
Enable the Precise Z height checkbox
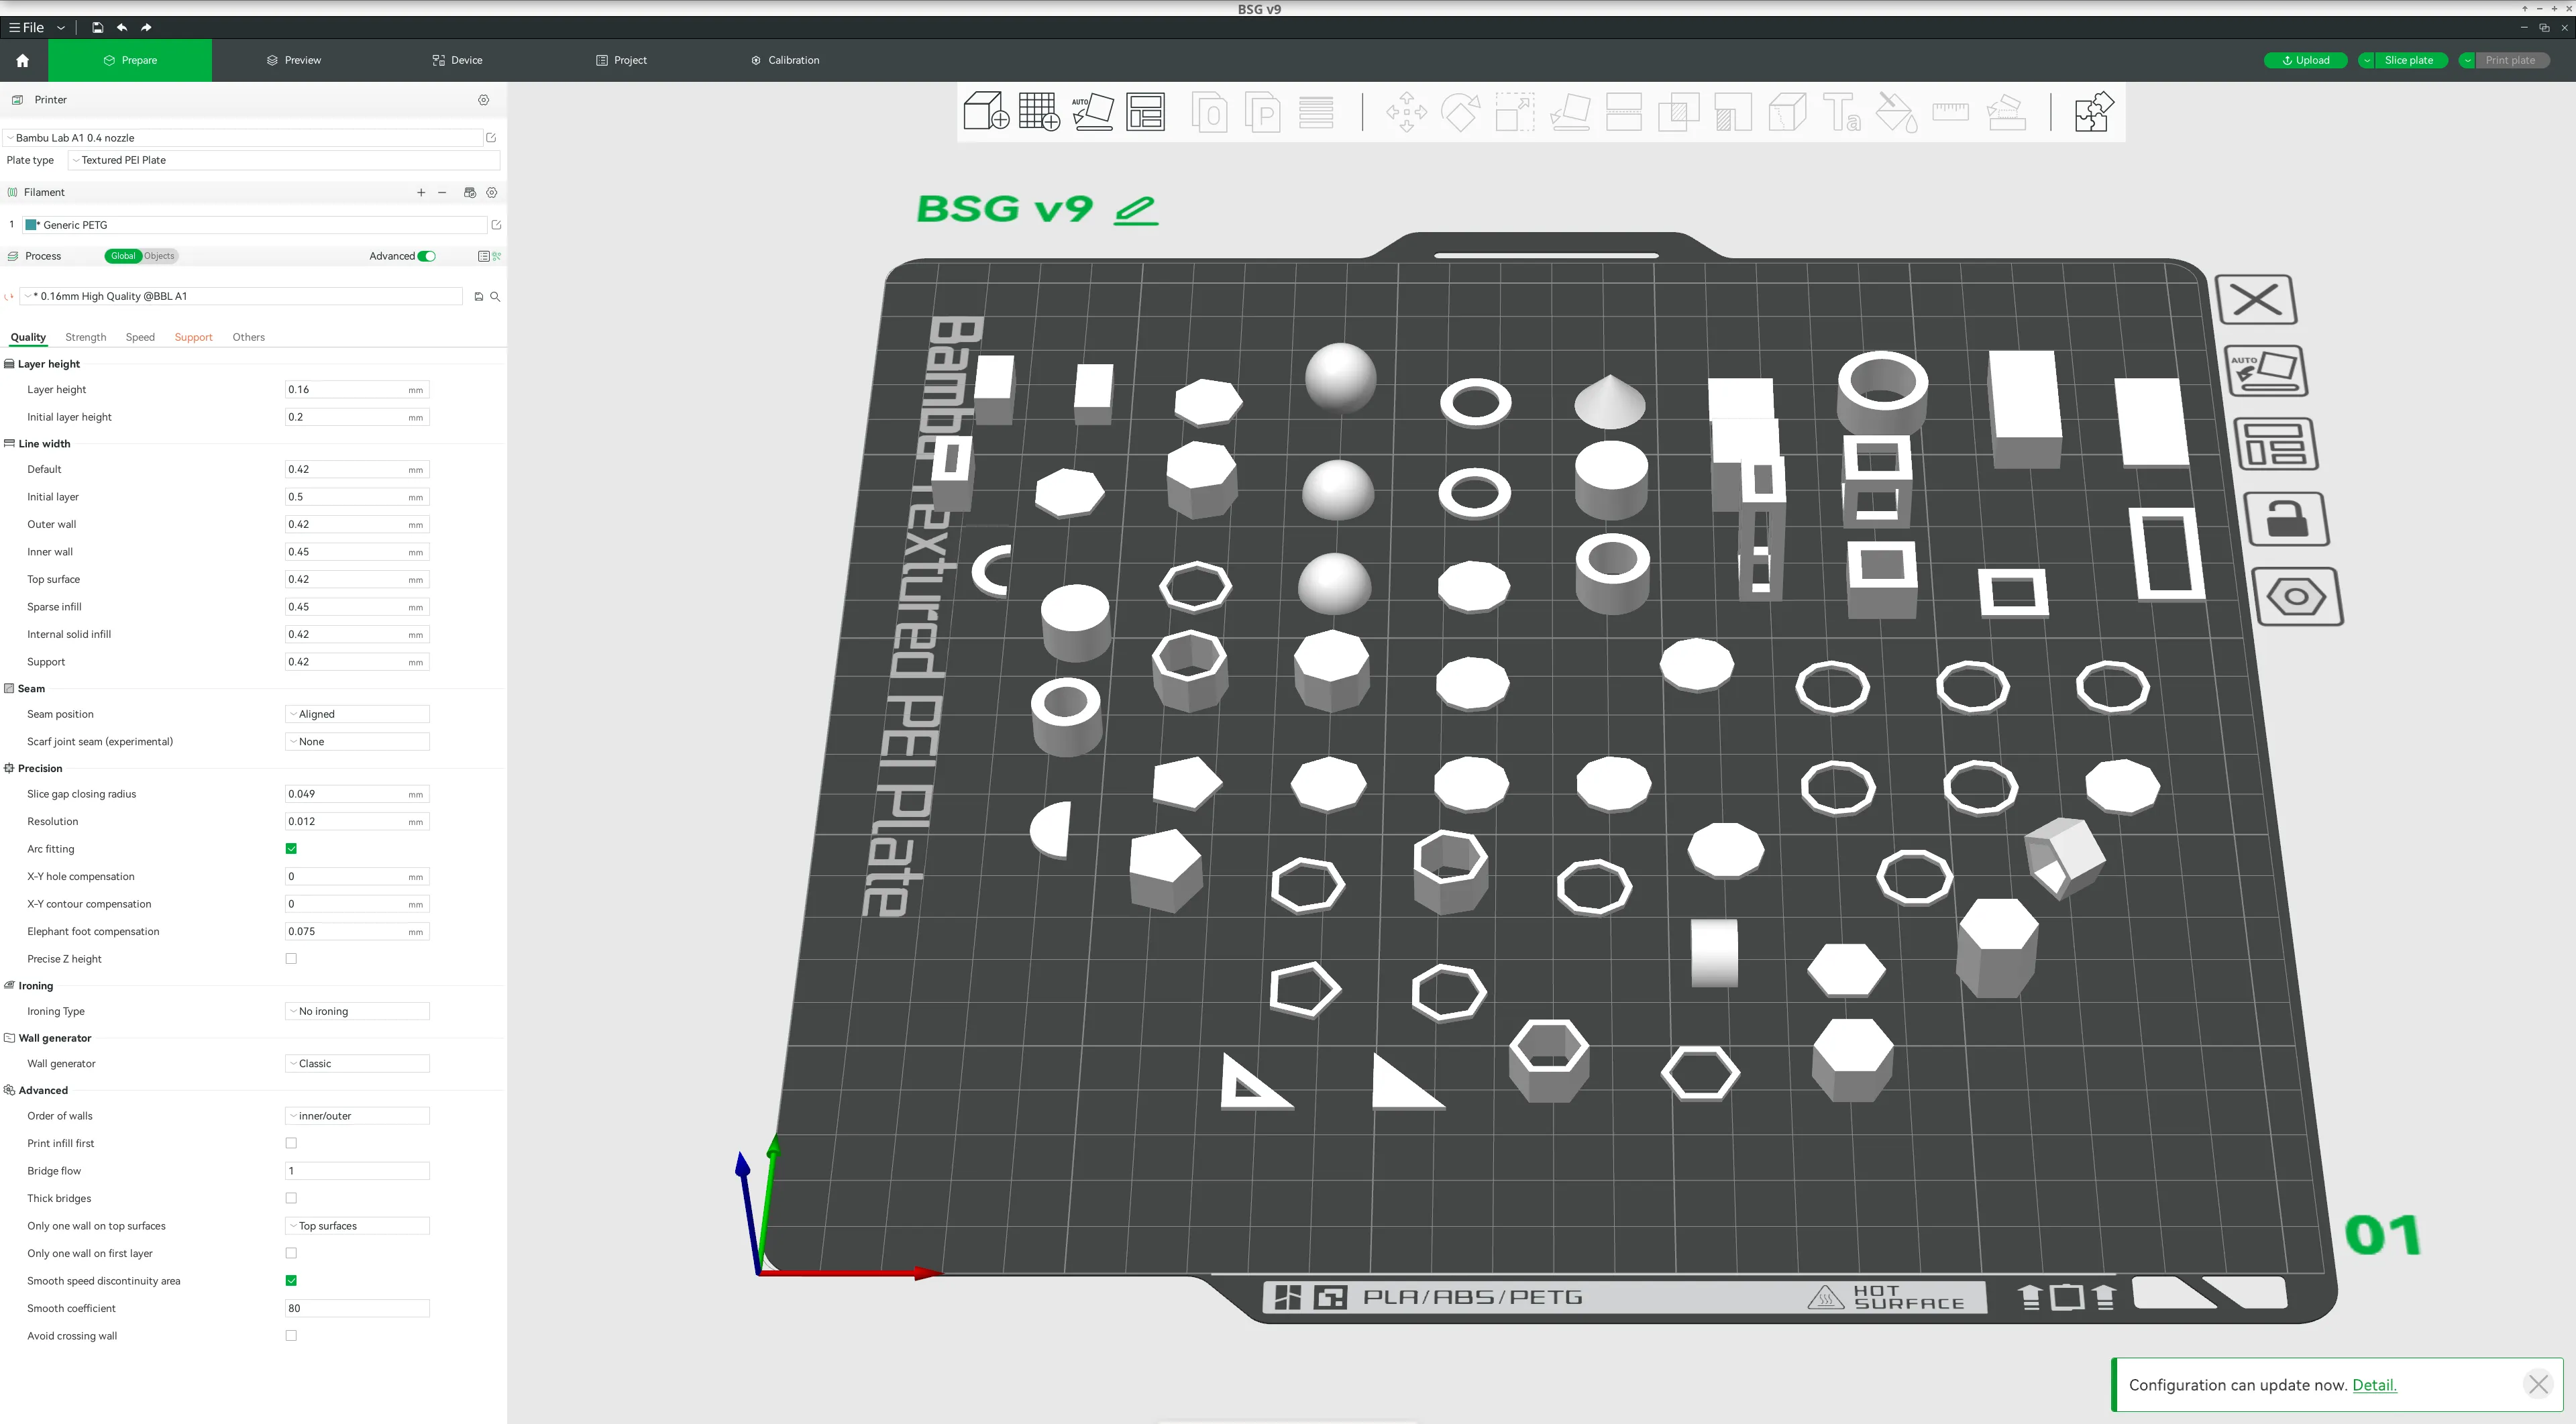[x=291, y=958]
